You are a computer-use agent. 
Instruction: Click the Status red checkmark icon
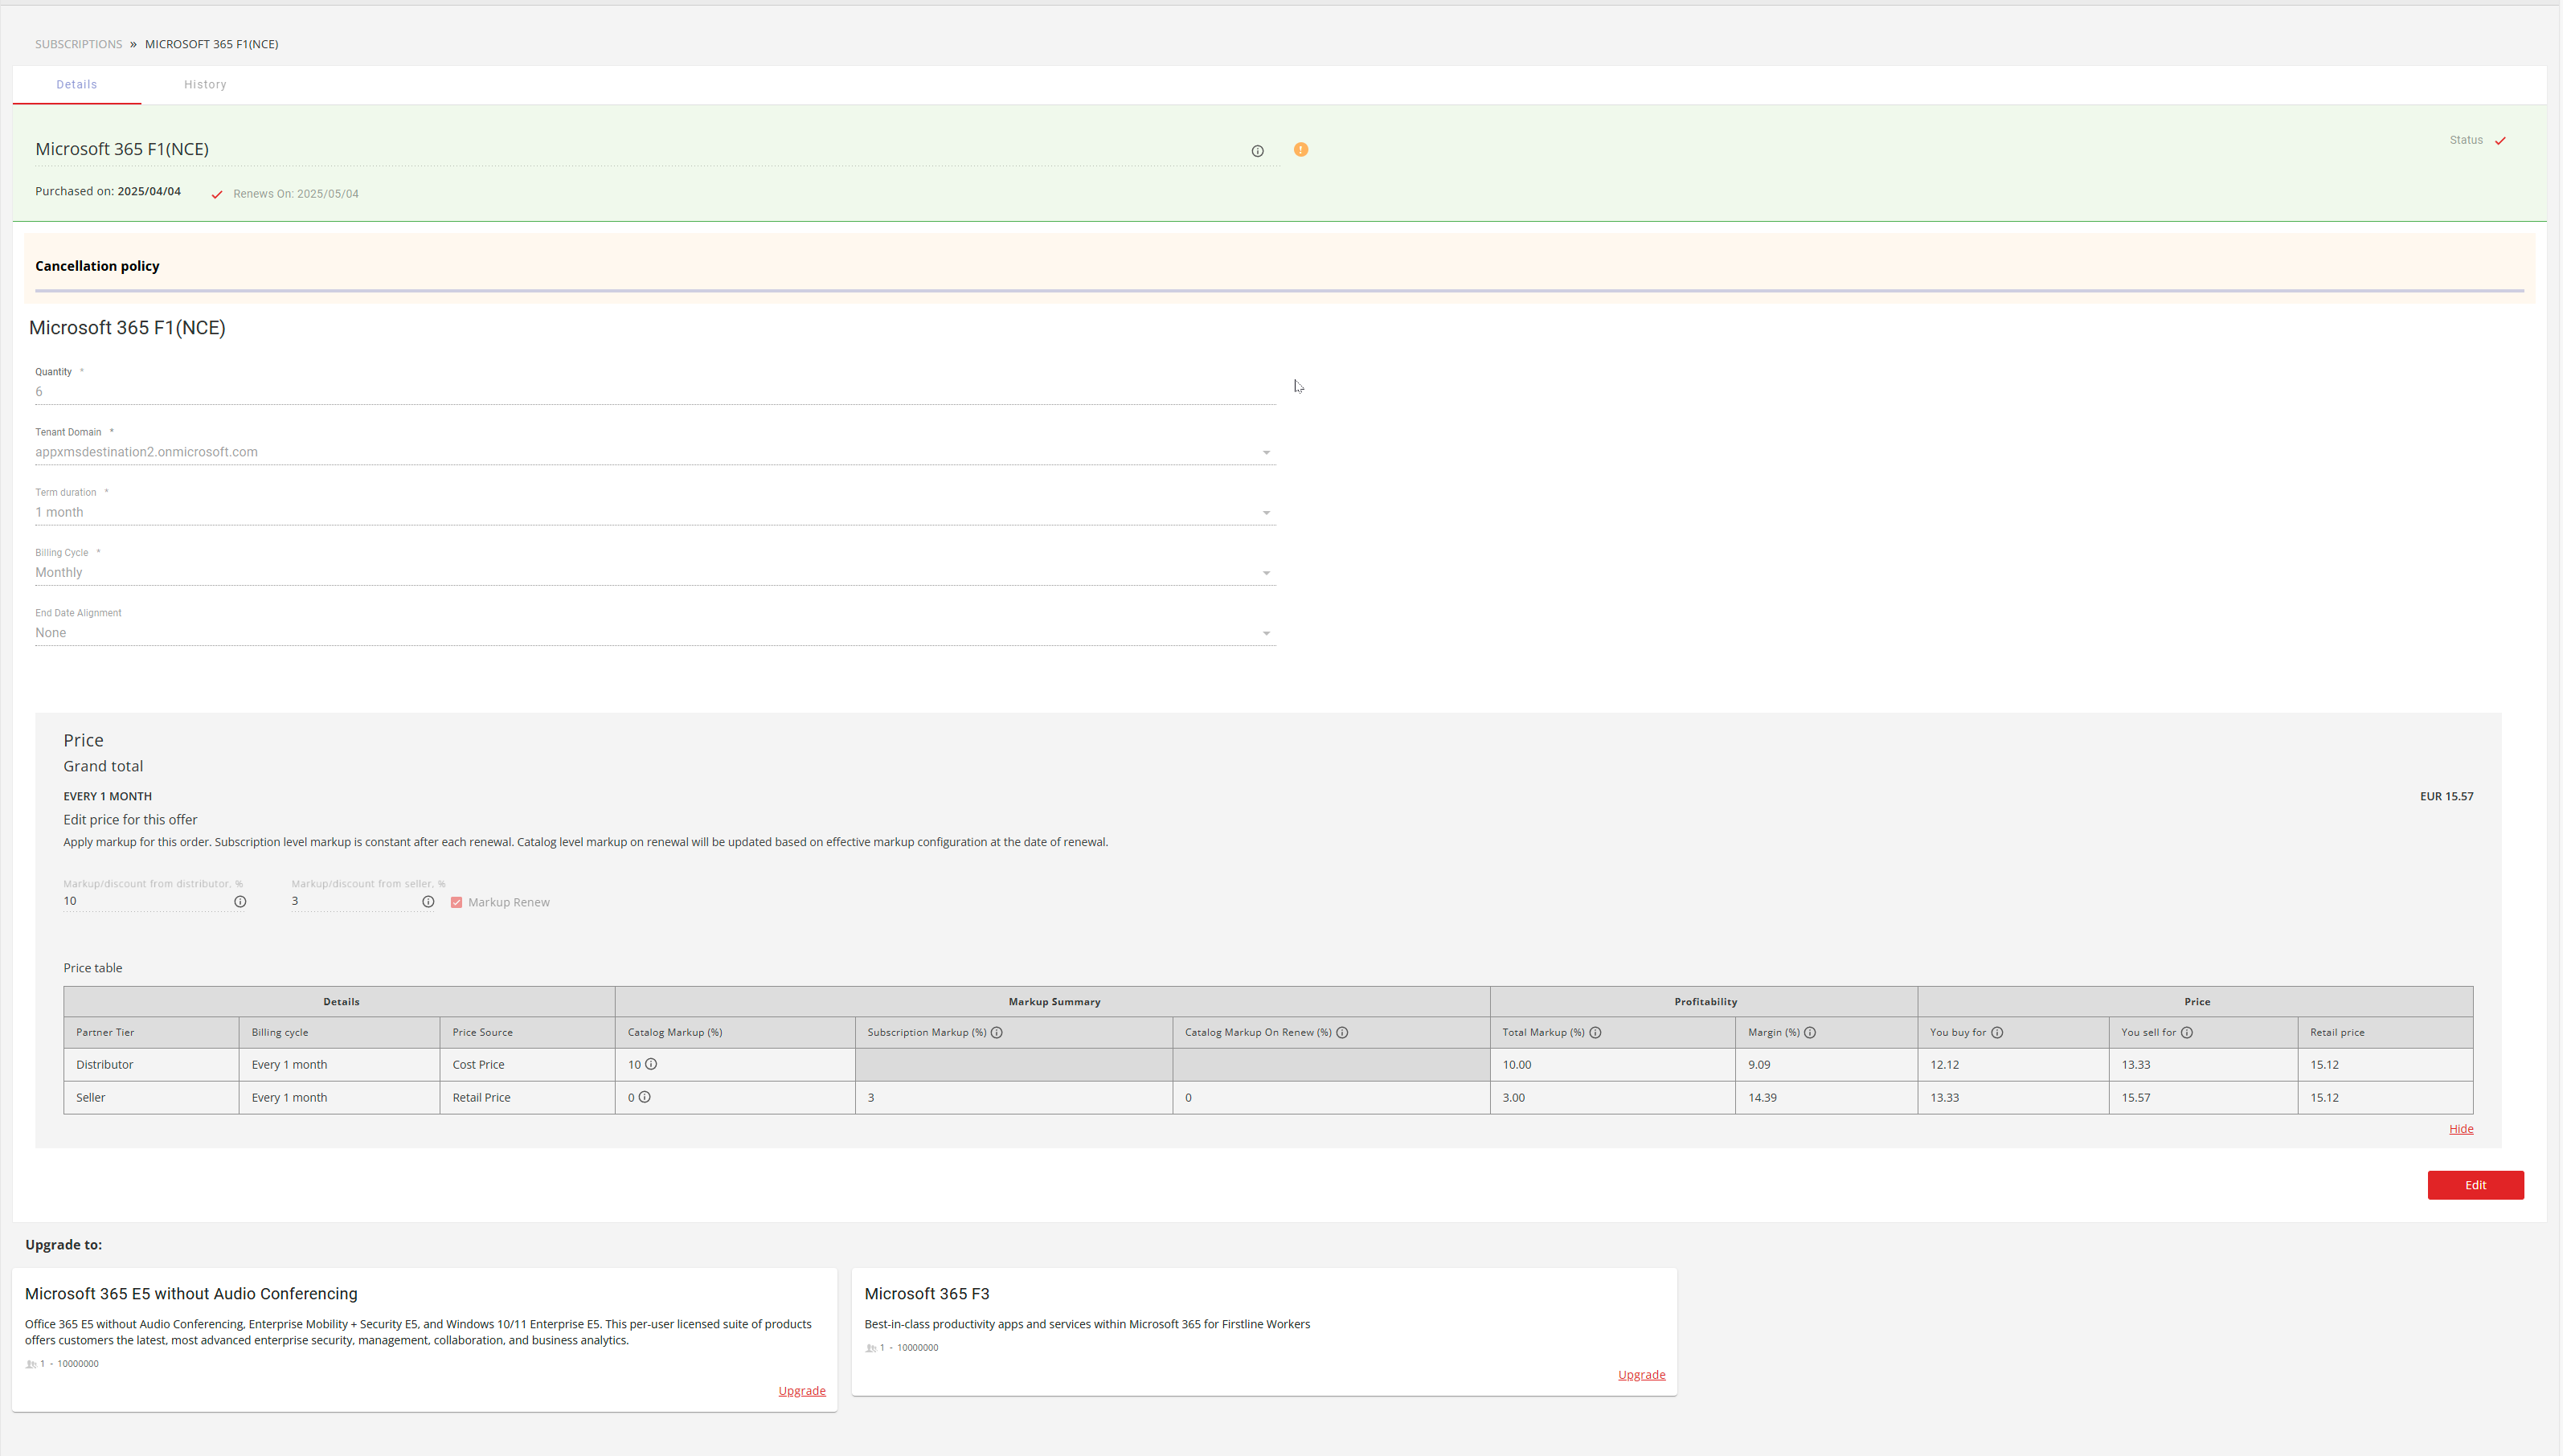pyautogui.click(x=2499, y=140)
